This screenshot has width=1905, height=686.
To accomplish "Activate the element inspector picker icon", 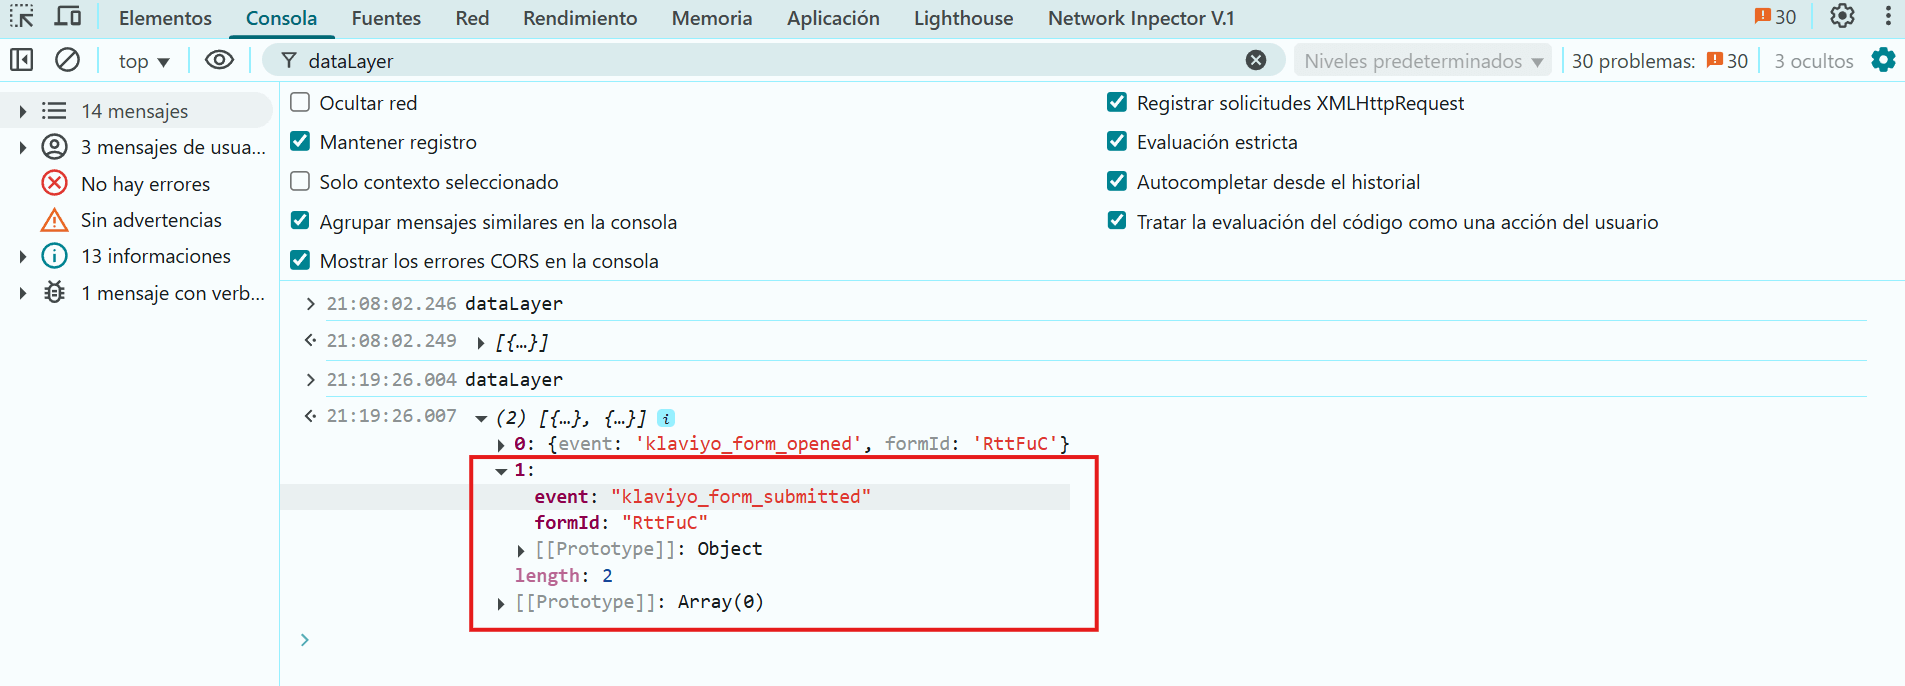I will pos(22,17).
